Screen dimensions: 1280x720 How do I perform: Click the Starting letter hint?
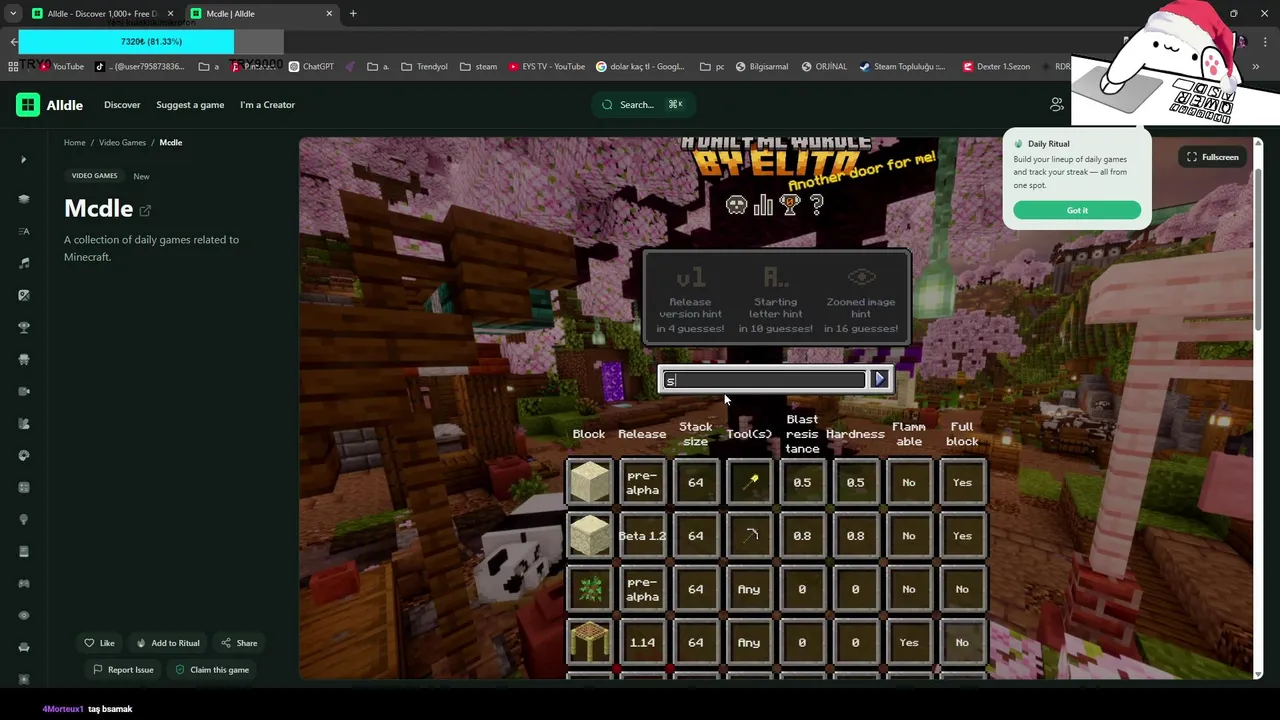tap(775, 298)
